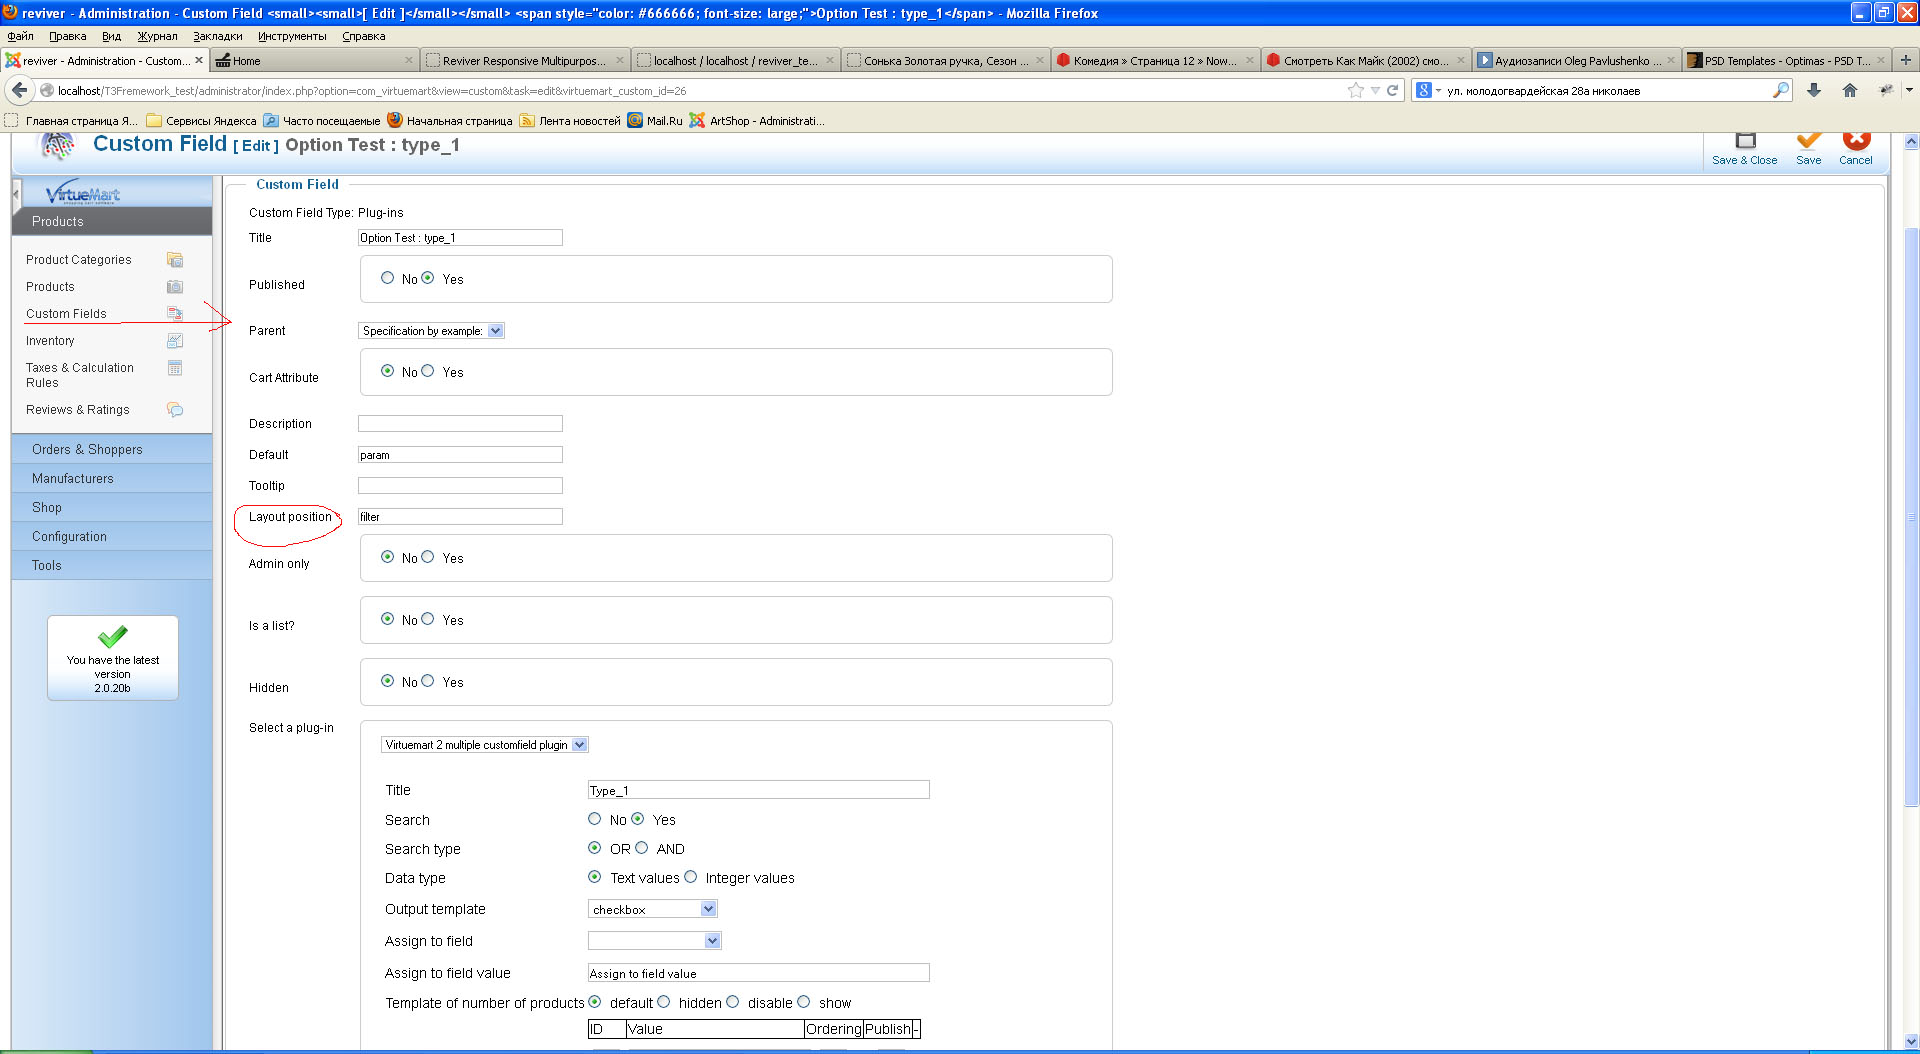Click the browser Home icon
1920x1054 pixels.
click(x=1850, y=91)
